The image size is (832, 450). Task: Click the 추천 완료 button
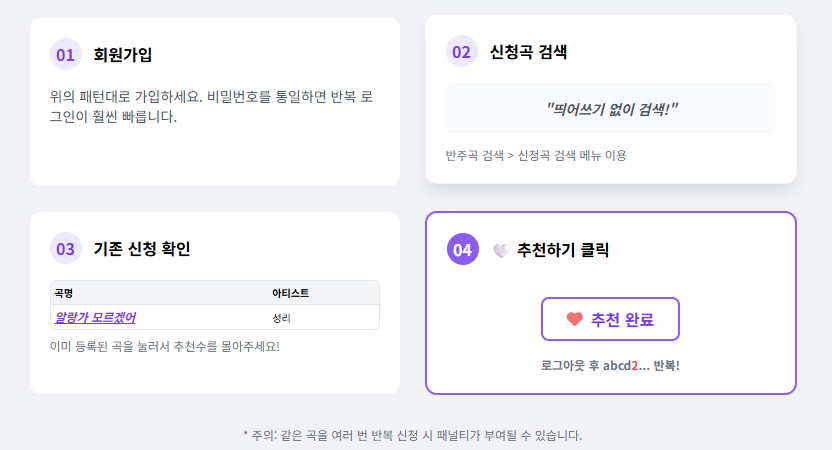coord(610,319)
